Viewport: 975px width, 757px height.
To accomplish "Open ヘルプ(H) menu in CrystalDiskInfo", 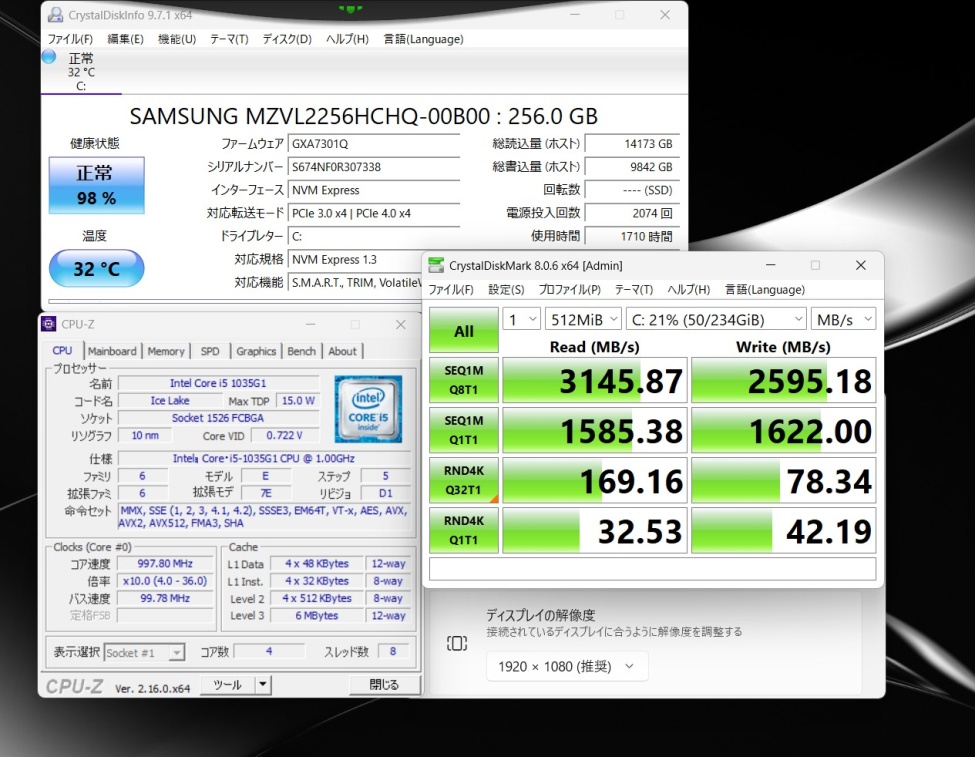I will click(348, 39).
